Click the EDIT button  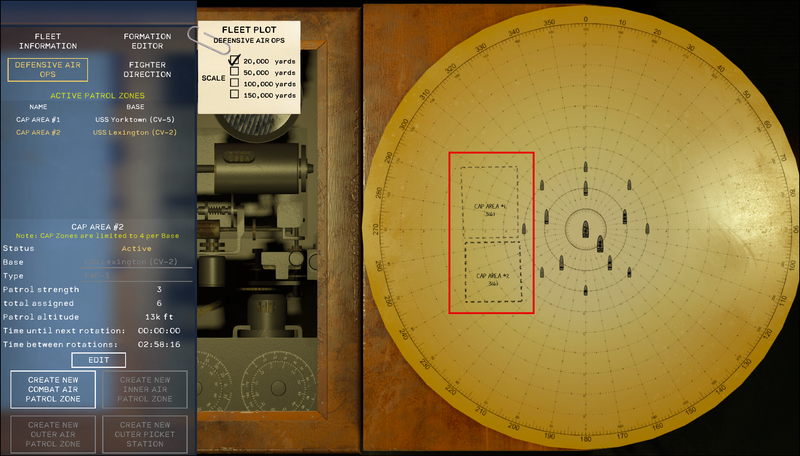(98, 360)
